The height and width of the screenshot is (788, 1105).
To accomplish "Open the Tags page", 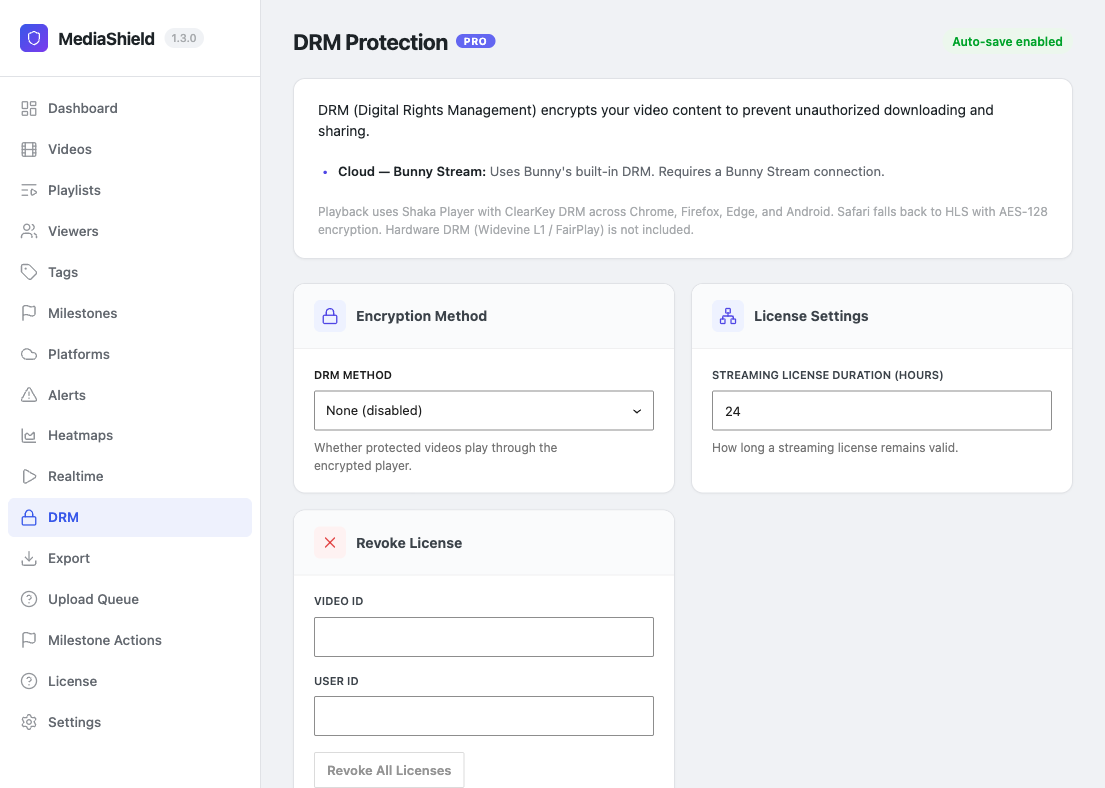I will 130,272.
